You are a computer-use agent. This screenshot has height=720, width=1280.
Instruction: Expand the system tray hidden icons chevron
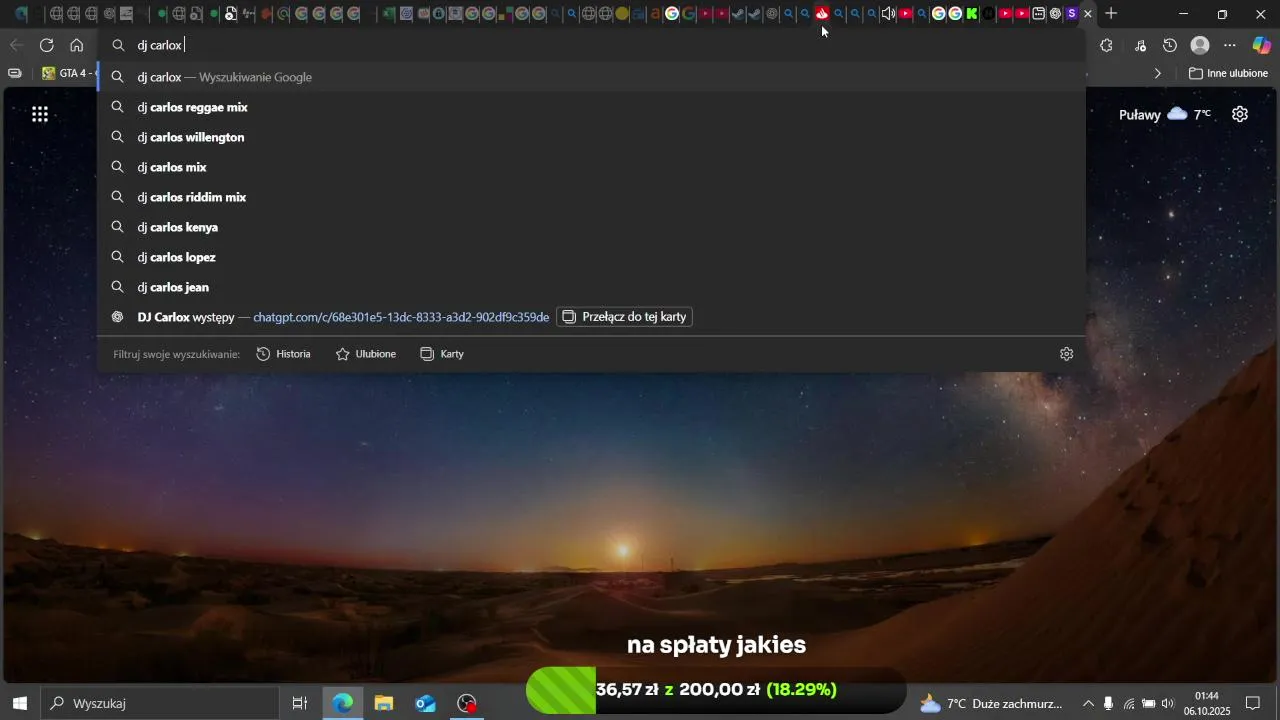pos(1088,703)
